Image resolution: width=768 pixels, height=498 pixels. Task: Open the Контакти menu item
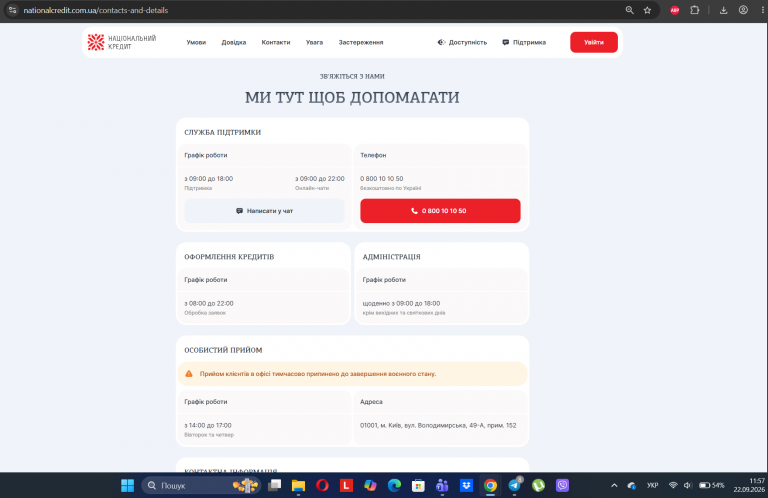pos(276,43)
